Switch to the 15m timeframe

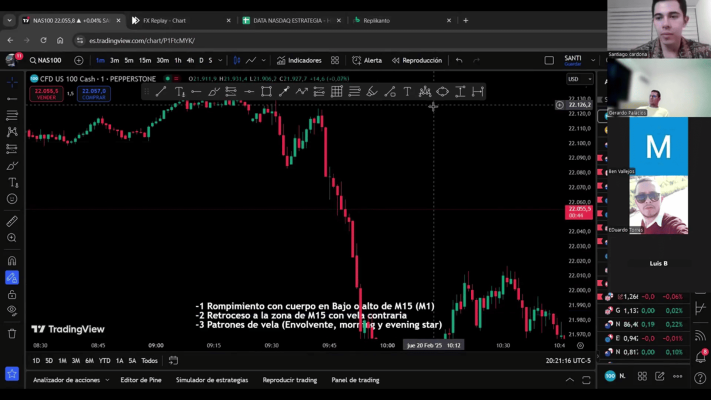145,60
